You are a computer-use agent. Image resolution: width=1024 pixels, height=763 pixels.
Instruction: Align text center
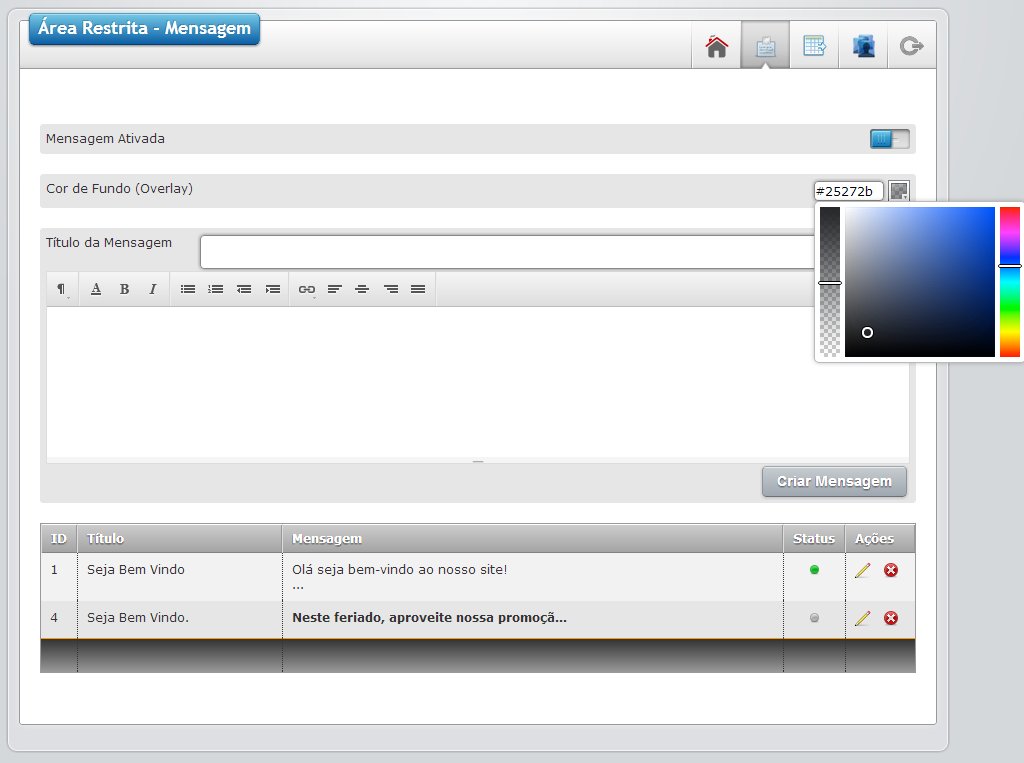click(x=362, y=289)
